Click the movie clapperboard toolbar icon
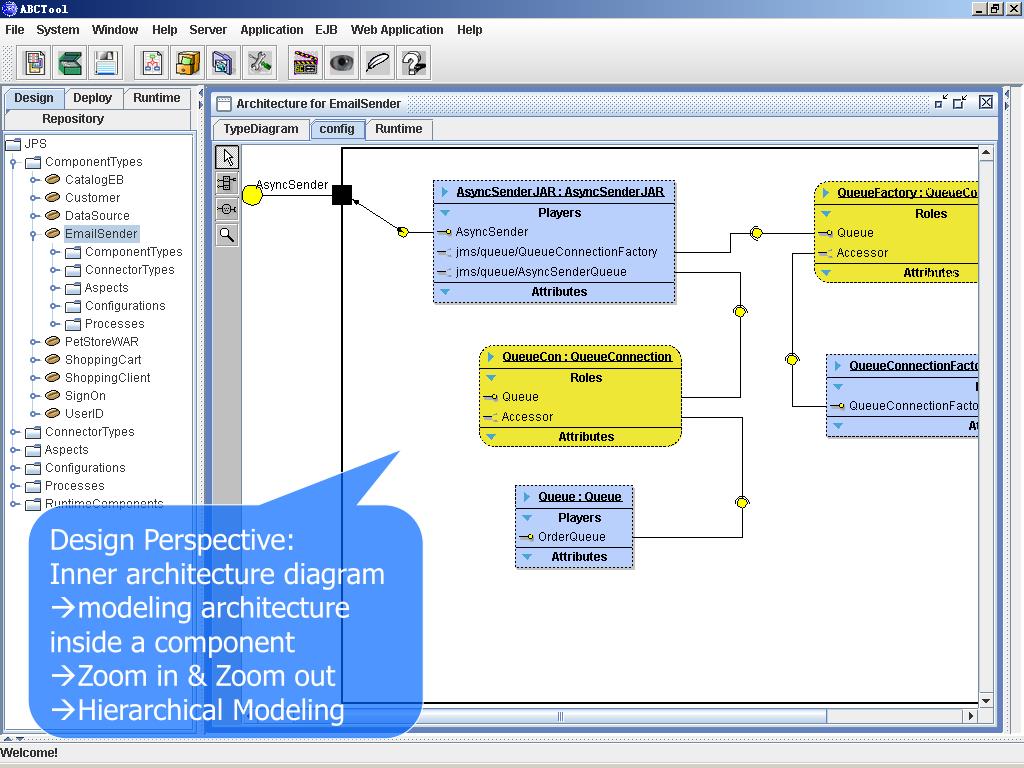1024x768 pixels. (306, 63)
